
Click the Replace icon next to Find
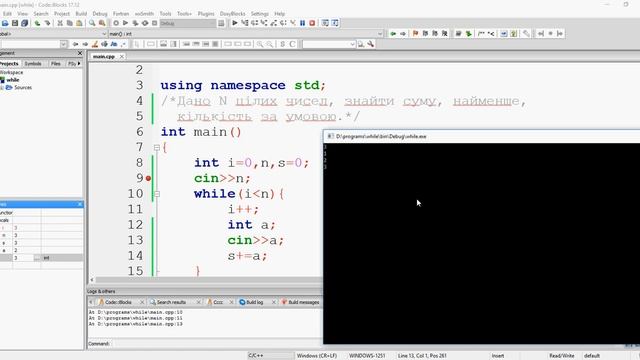102,23
